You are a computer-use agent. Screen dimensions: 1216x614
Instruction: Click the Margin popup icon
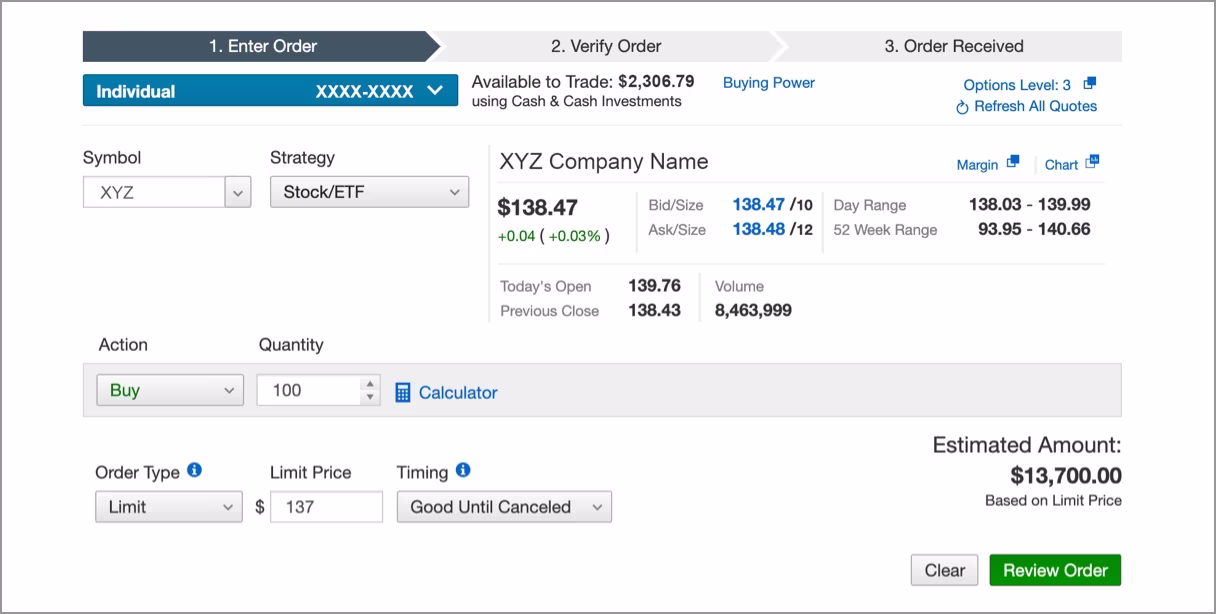pyautogui.click(x=1013, y=162)
